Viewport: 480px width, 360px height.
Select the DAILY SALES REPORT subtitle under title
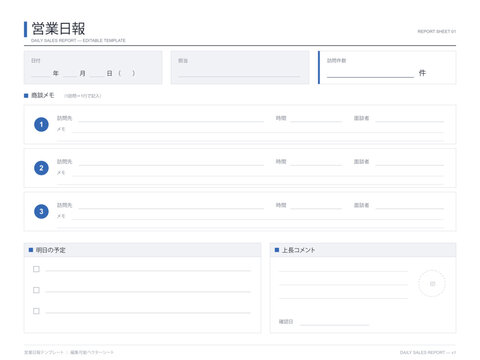click(78, 40)
